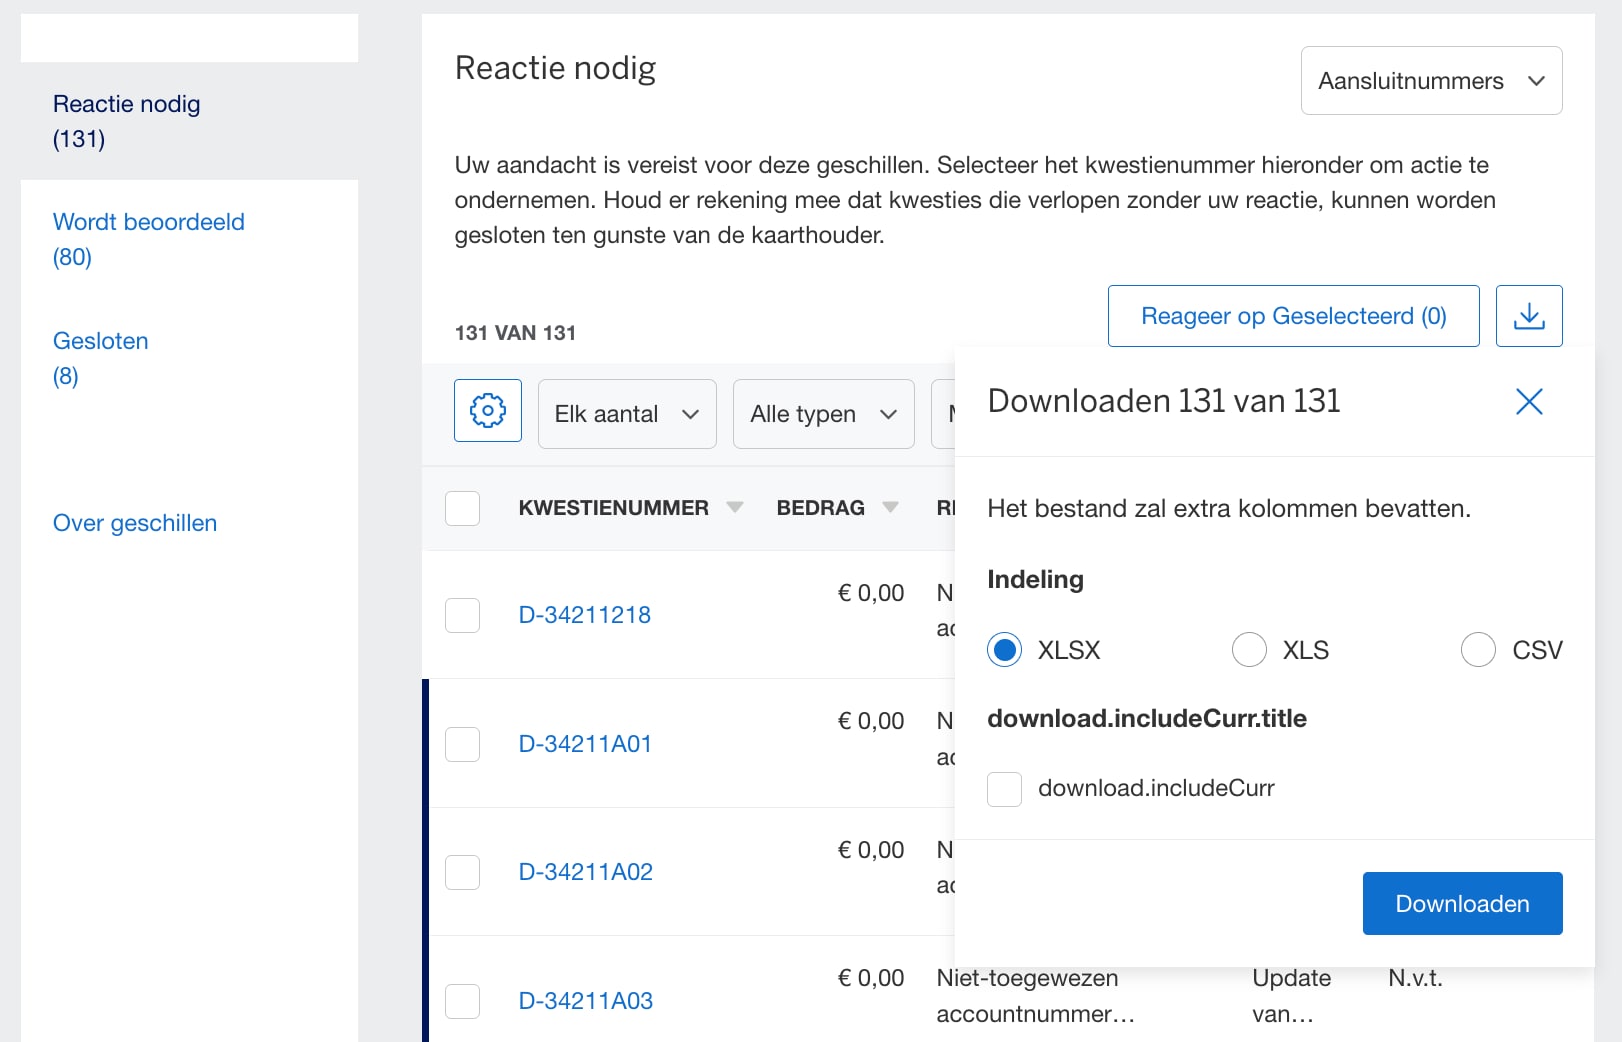Visit the Over geschillen page
1622x1042 pixels.
point(135,522)
